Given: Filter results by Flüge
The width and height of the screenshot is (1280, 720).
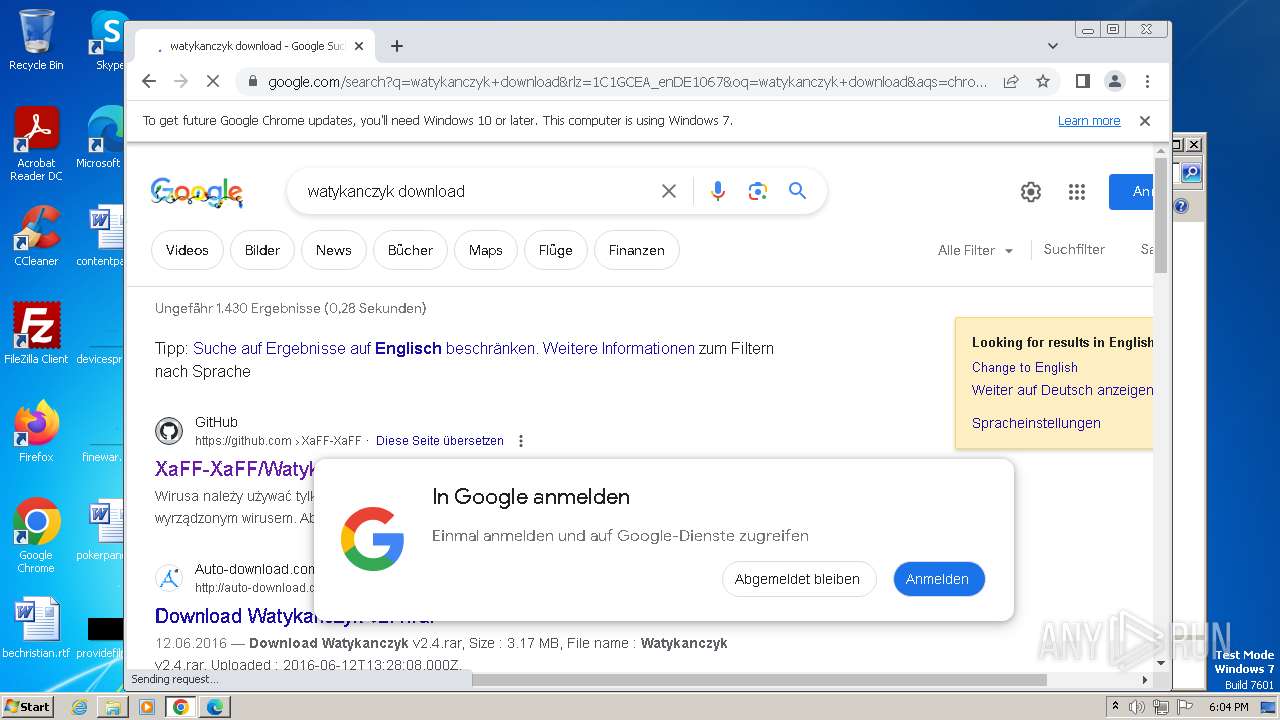Looking at the screenshot, I should 555,250.
